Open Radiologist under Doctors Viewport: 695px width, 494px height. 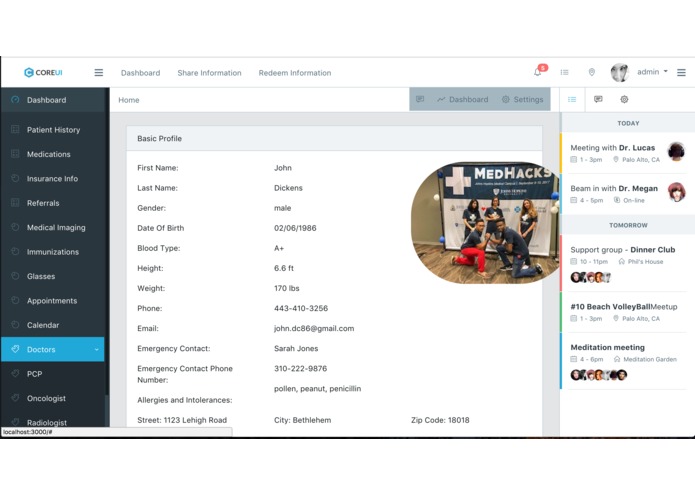(x=53, y=421)
